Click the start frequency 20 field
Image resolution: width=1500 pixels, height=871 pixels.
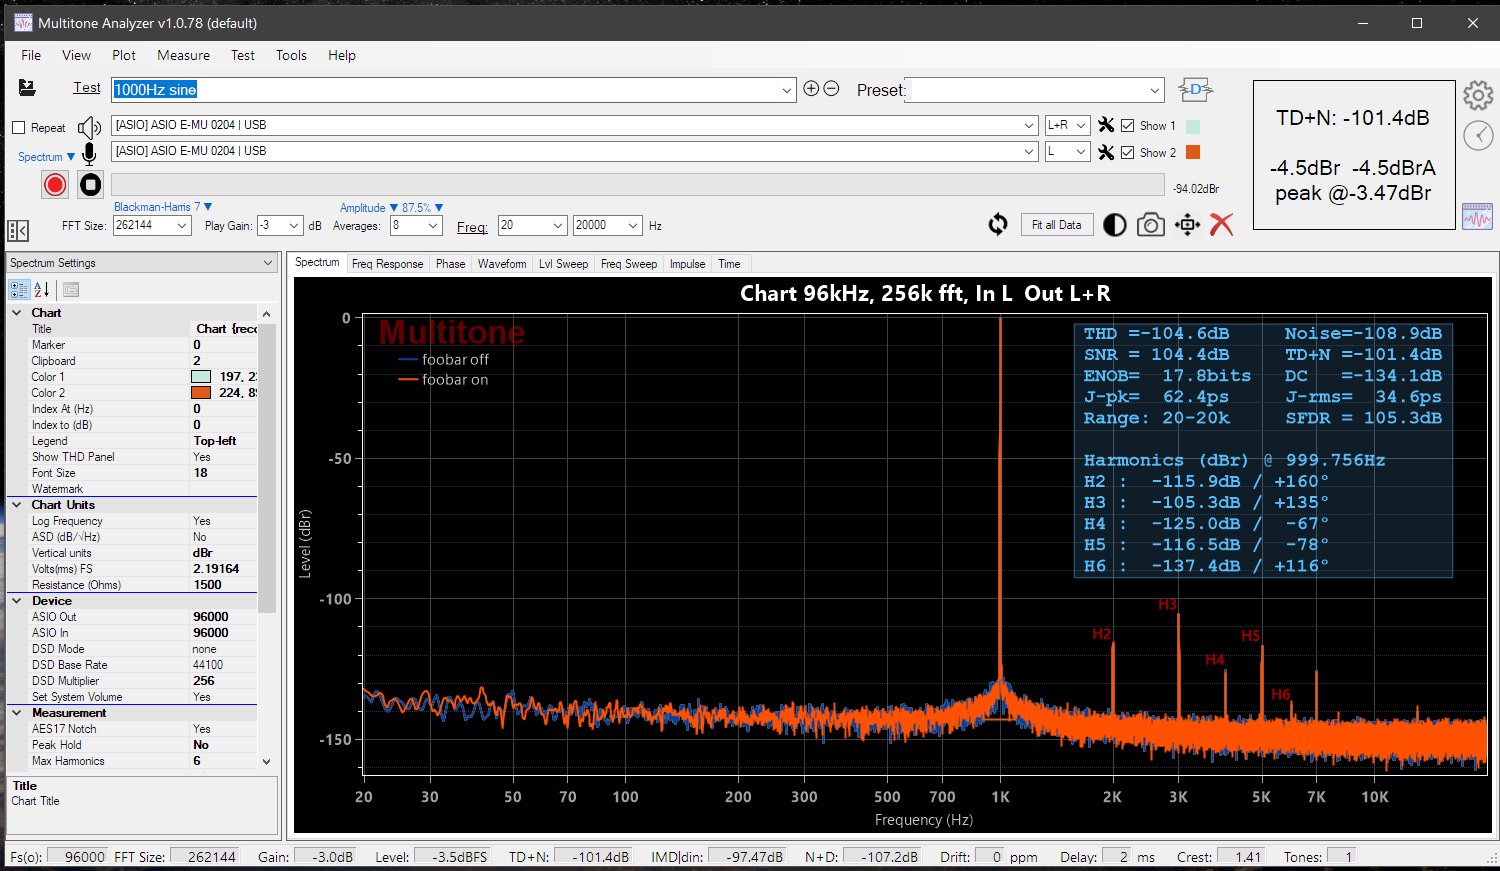[523, 226]
